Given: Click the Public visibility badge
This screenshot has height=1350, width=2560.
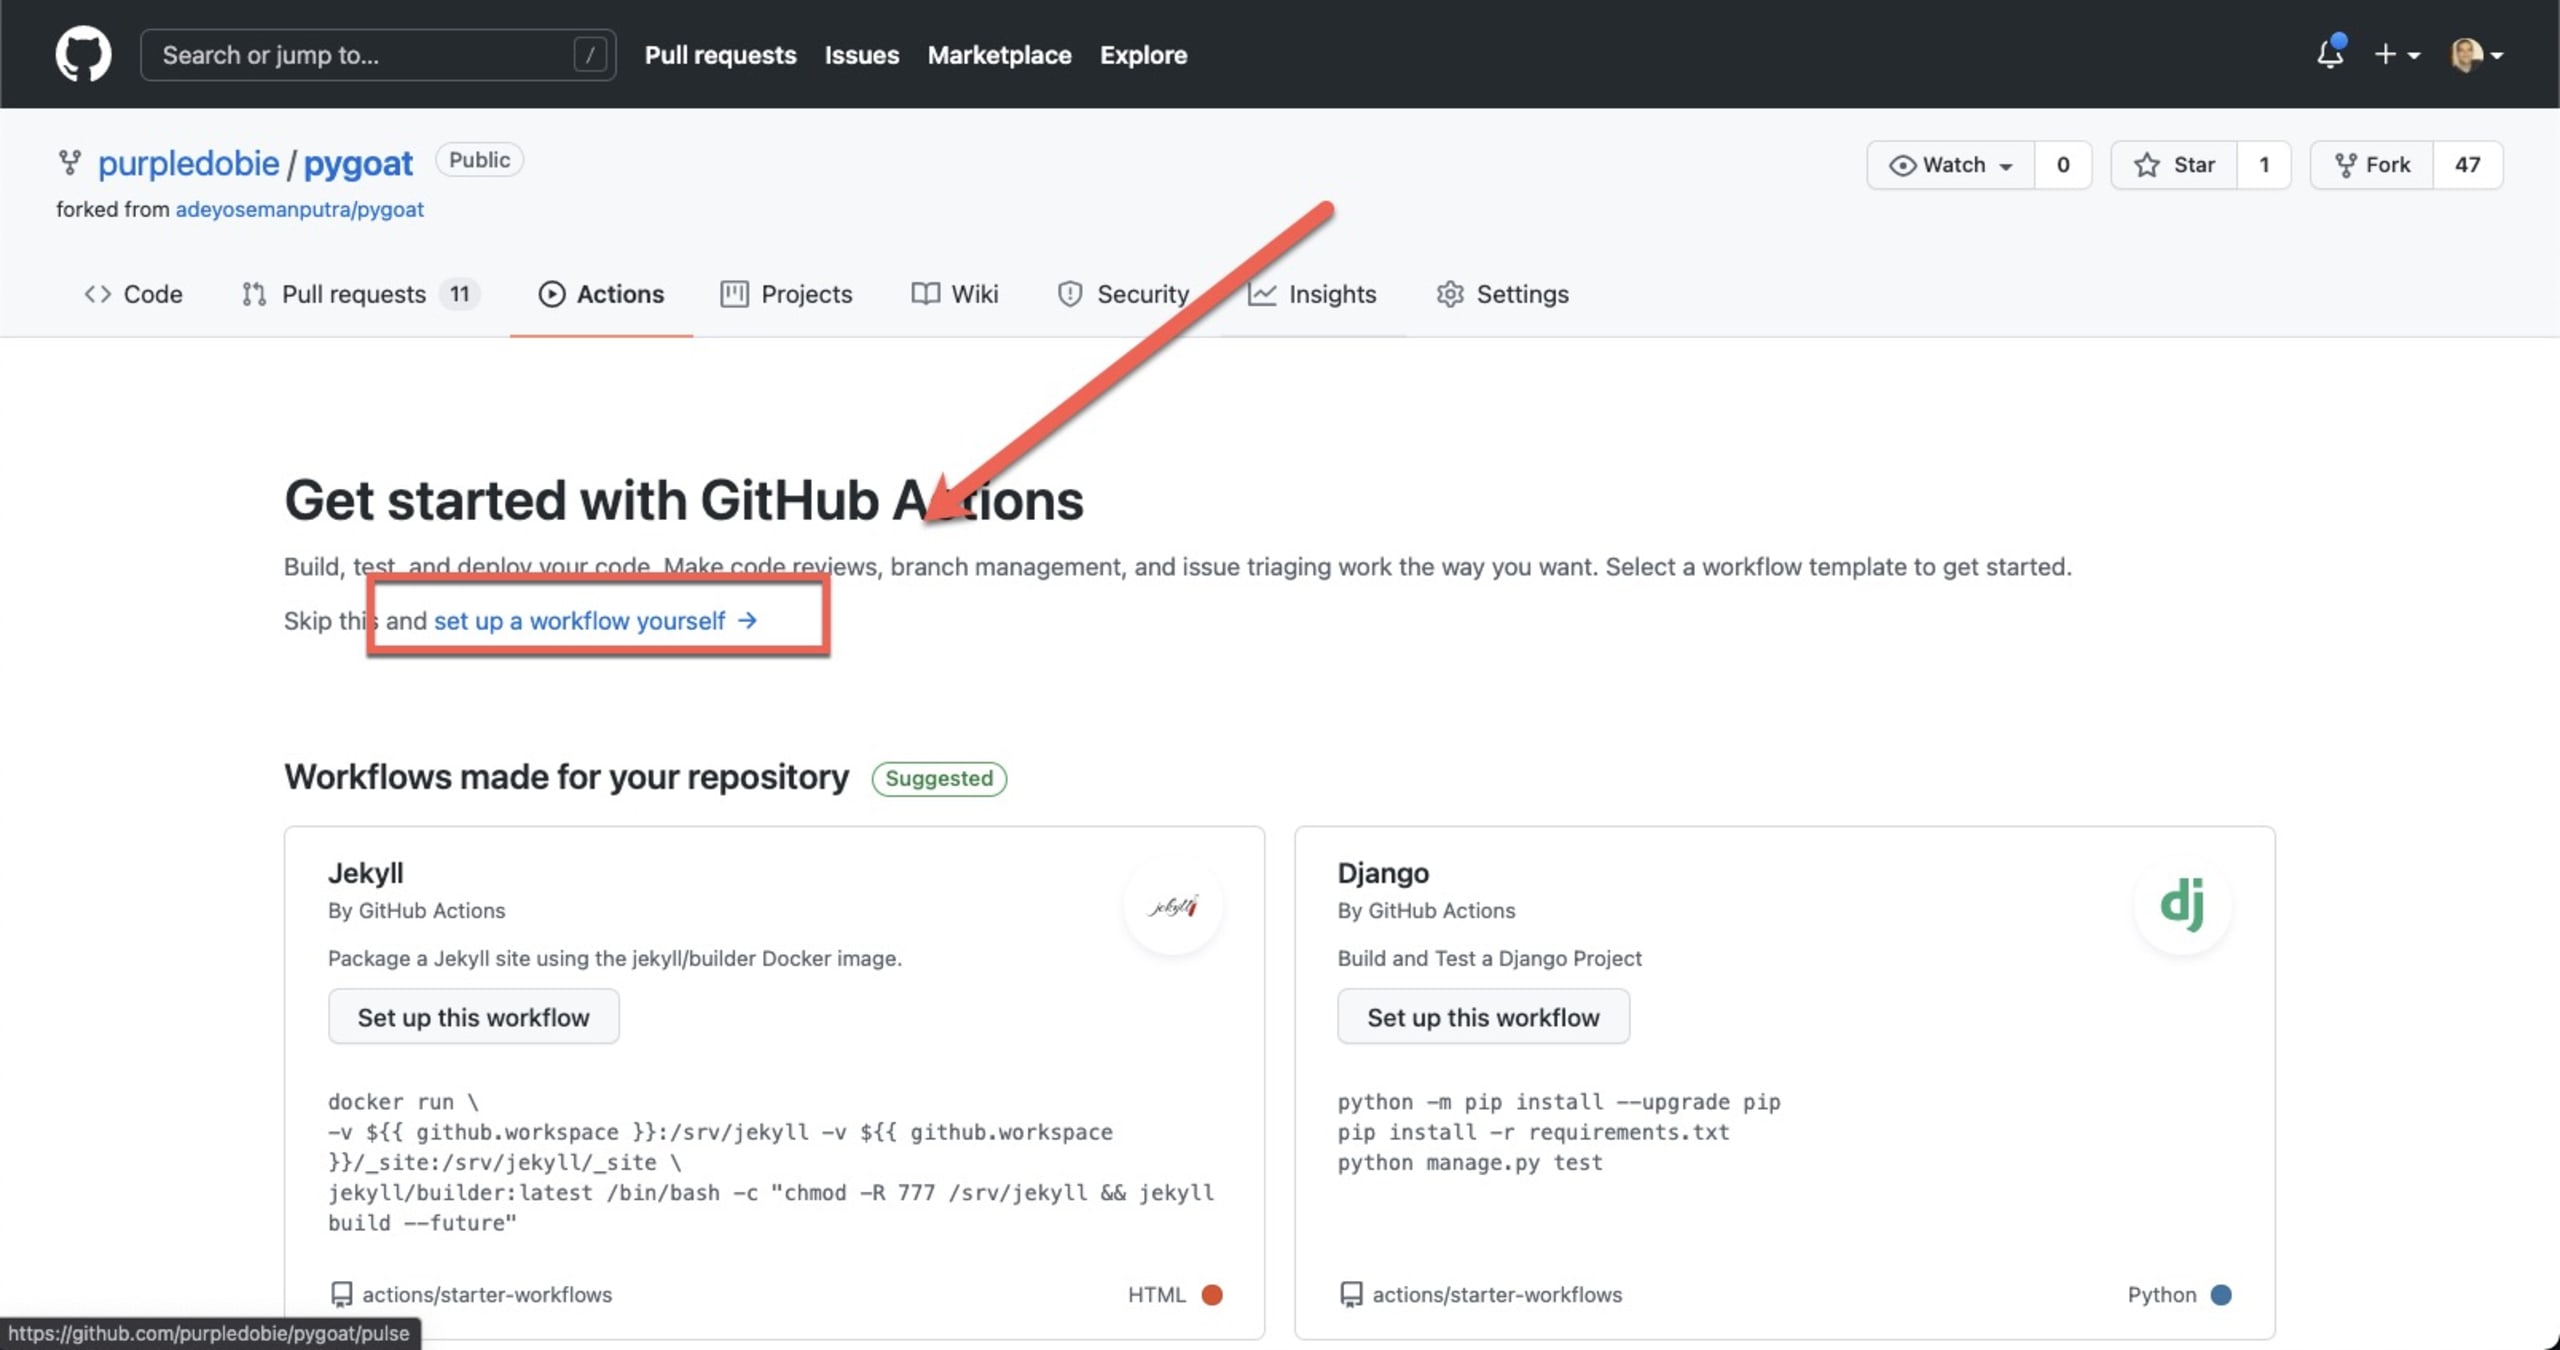Looking at the screenshot, I should (x=479, y=160).
